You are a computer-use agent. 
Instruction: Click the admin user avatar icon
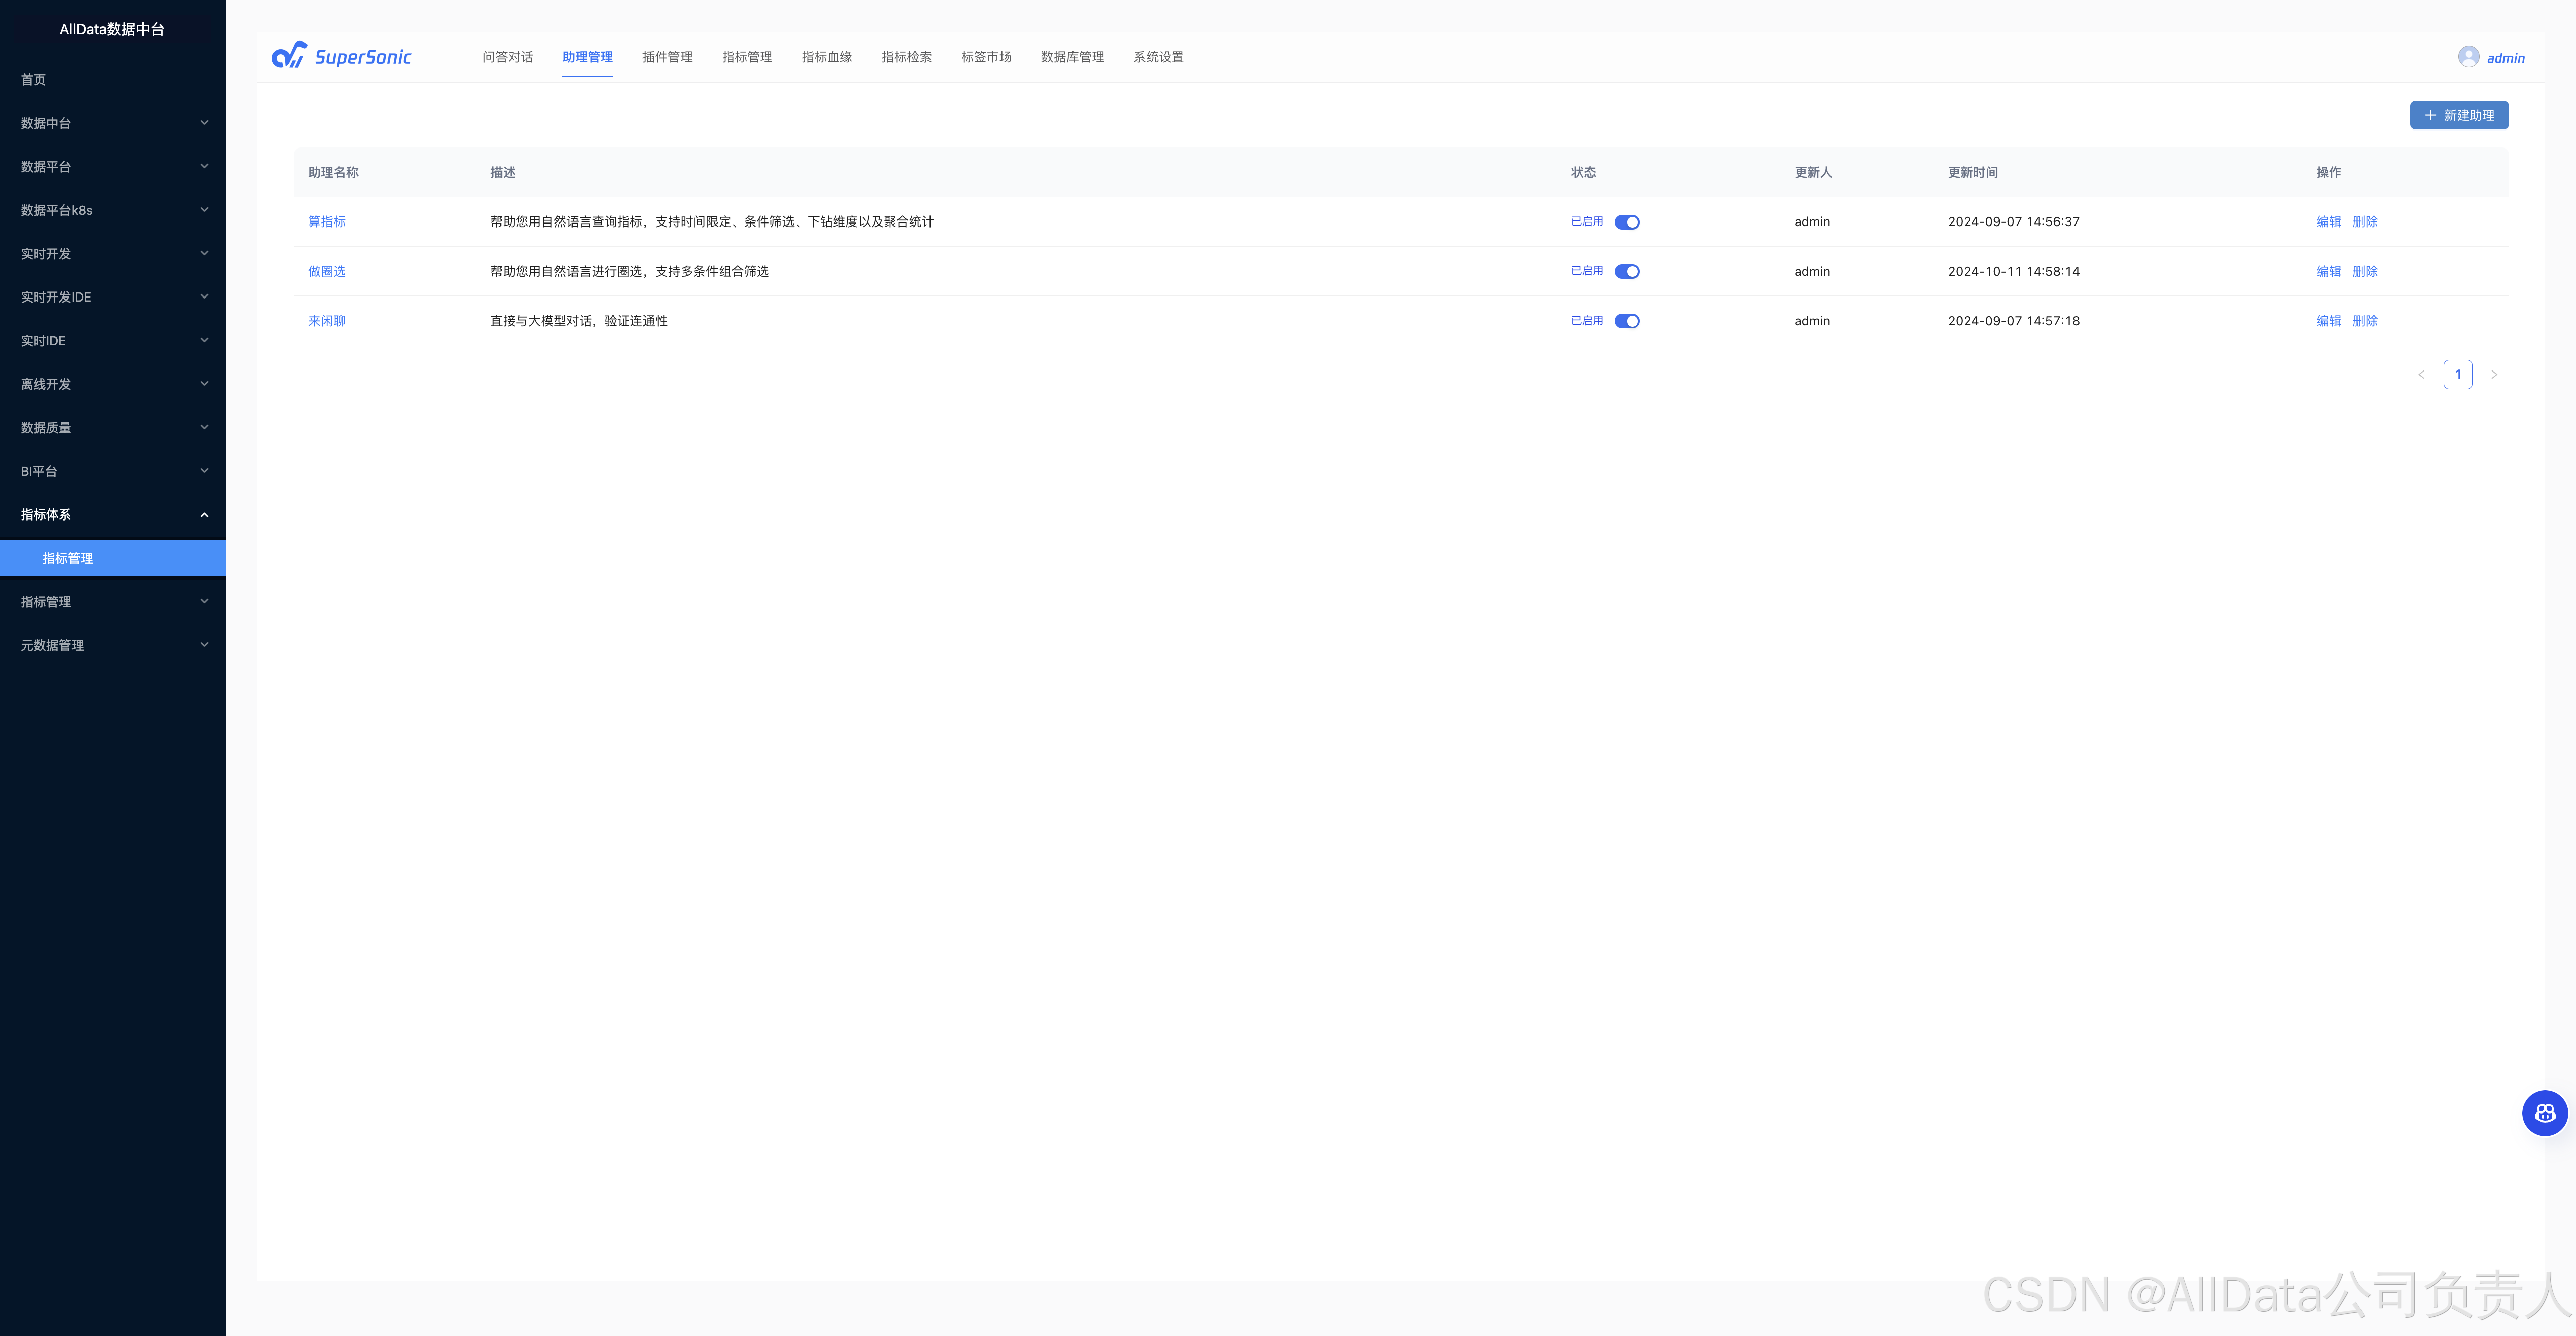click(x=2468, y=57)
